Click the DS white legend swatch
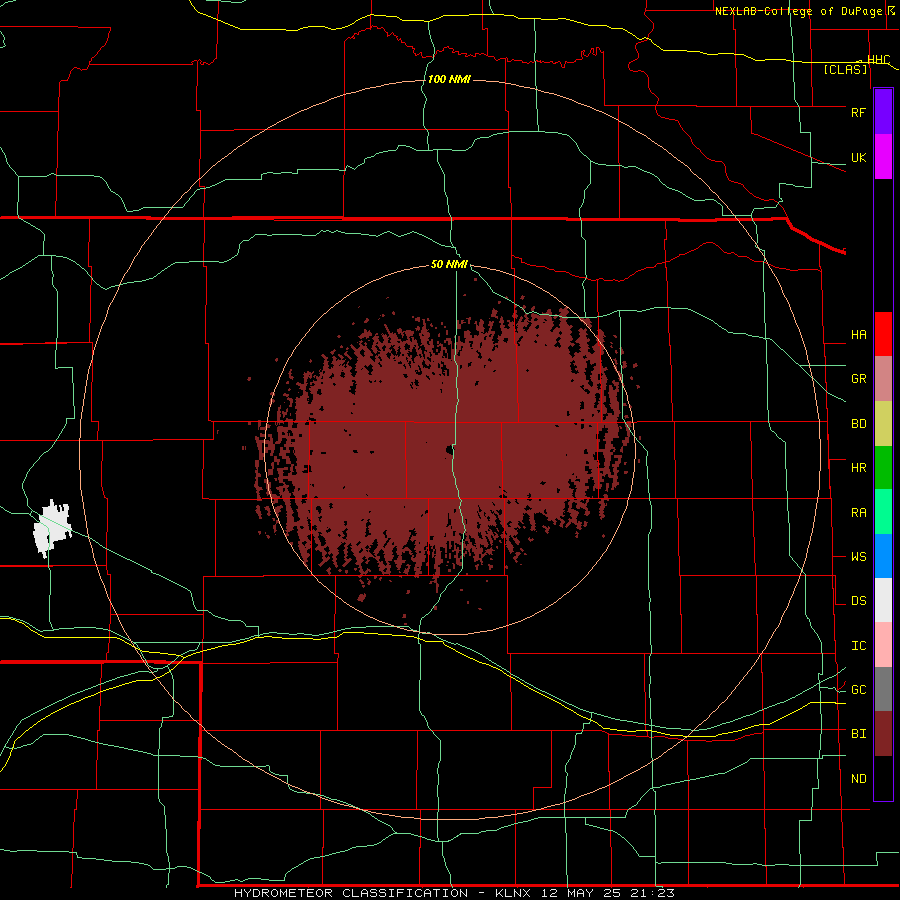This screenshot has height=900, width=900. click(883, 600)
